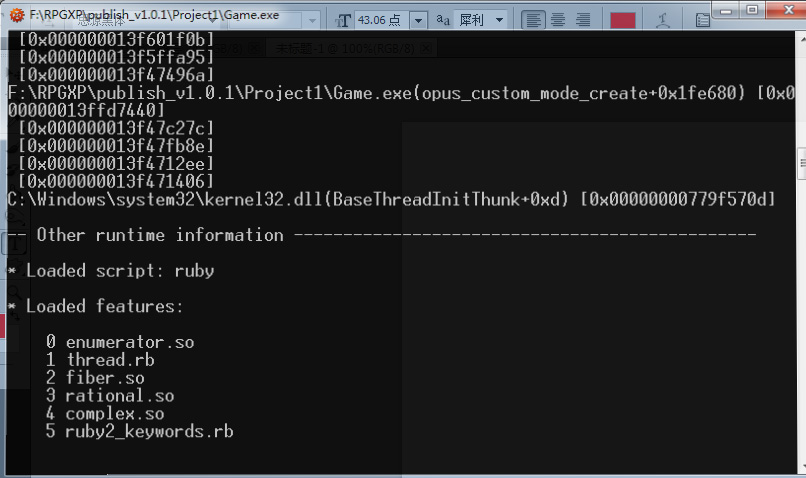Select center align text

(x=558, y=20)
